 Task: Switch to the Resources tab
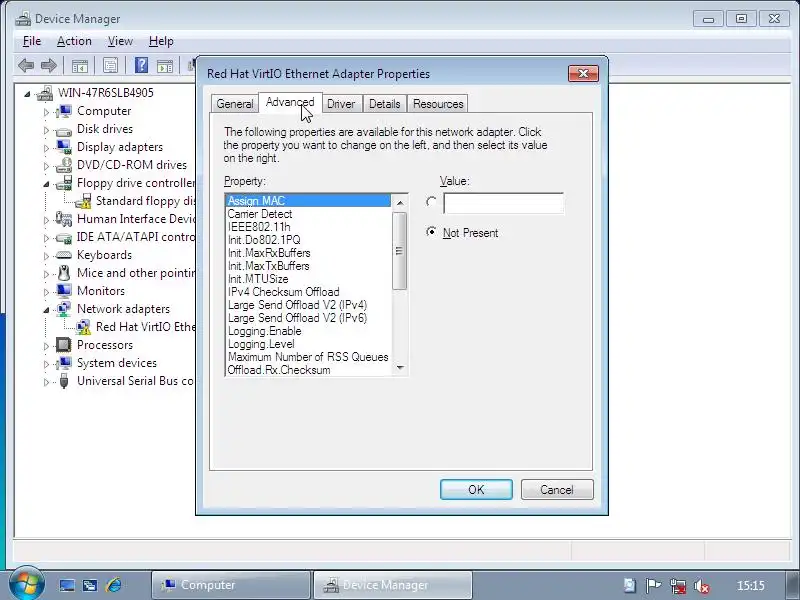[x=438, y=104]
